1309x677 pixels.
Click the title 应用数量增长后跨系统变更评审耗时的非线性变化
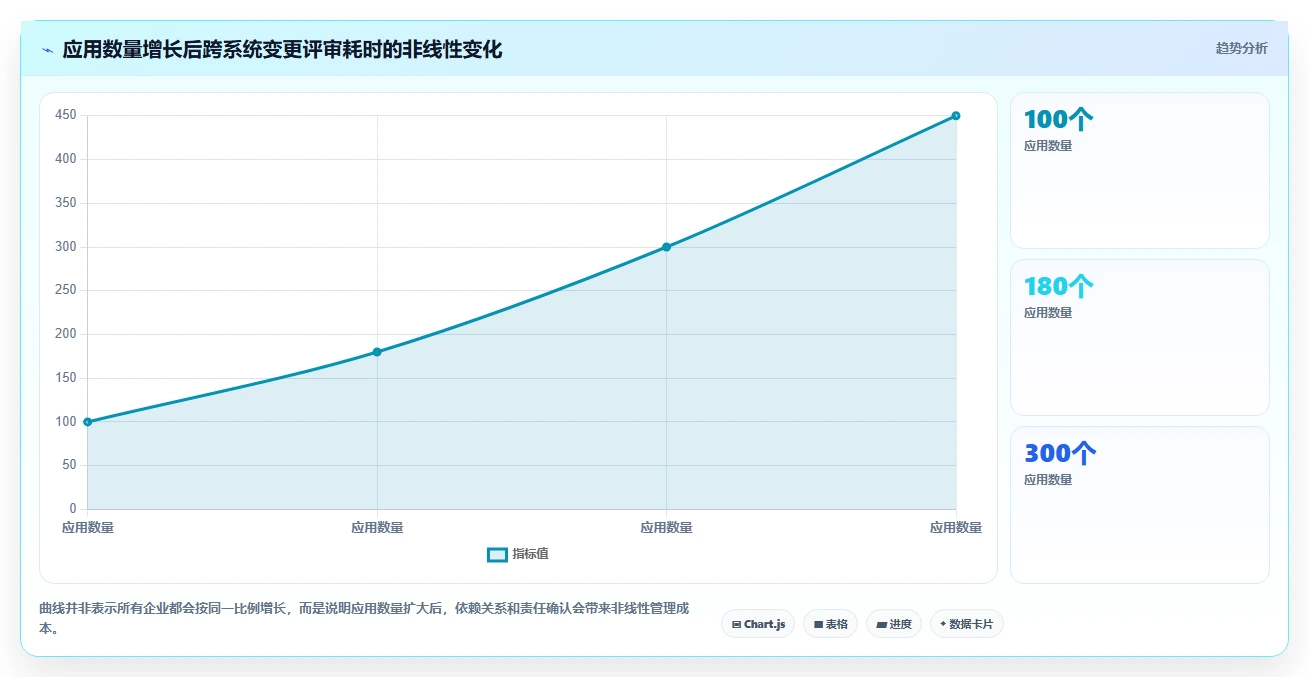pos(282,49)
